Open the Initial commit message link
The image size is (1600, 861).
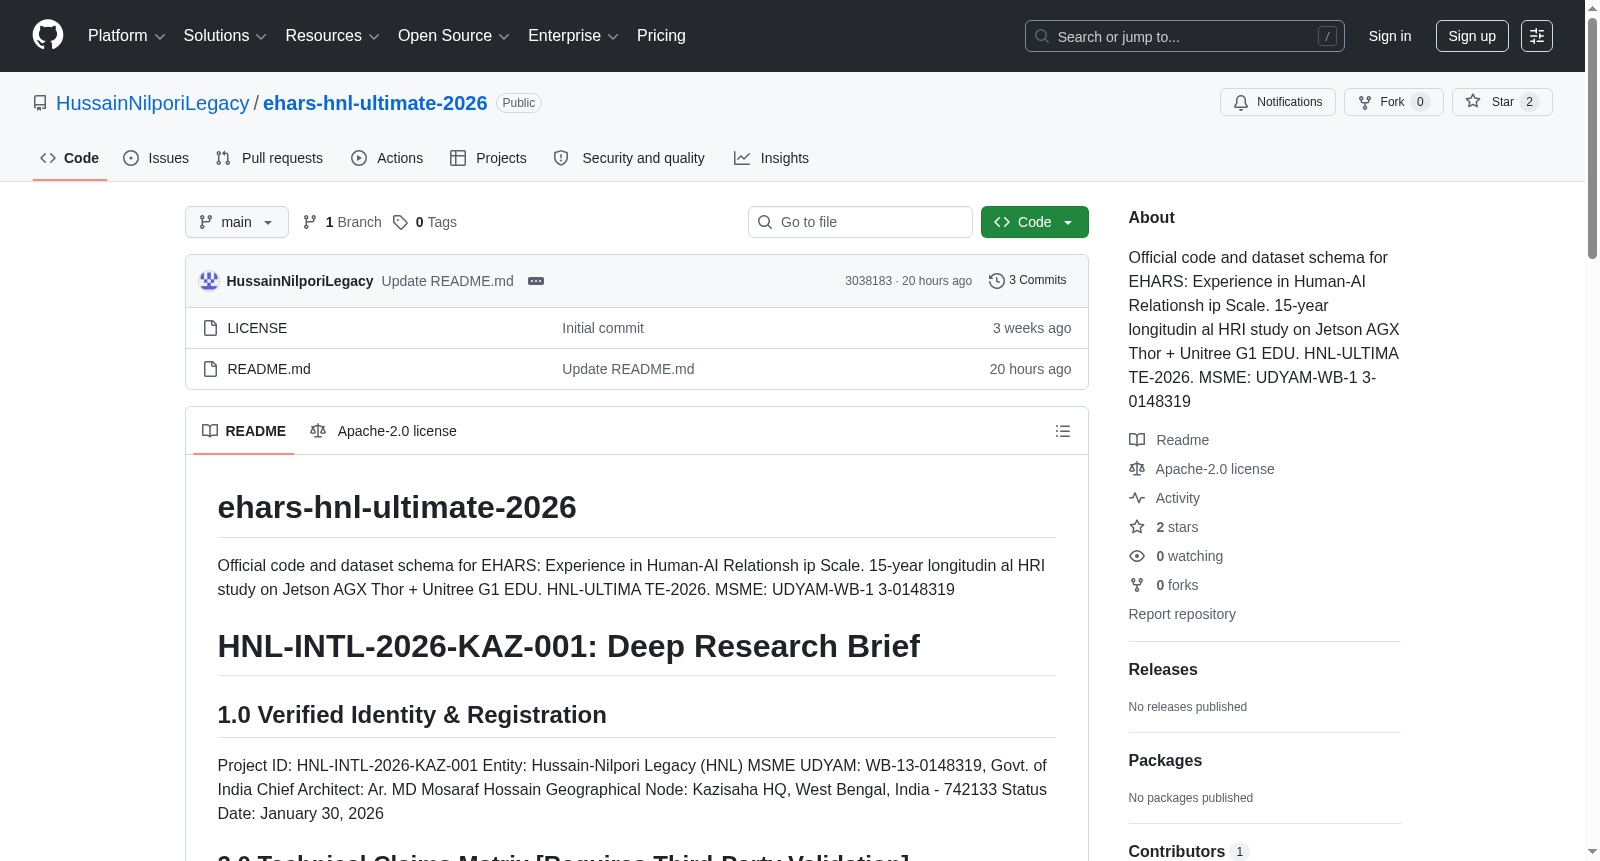(x=603, y=328)
